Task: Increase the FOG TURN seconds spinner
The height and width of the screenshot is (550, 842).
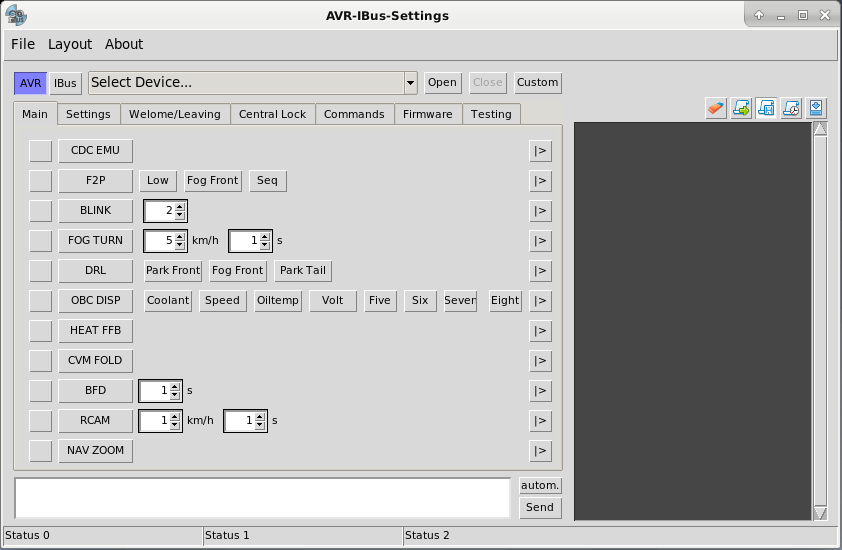Action: (x=265, y=236)
